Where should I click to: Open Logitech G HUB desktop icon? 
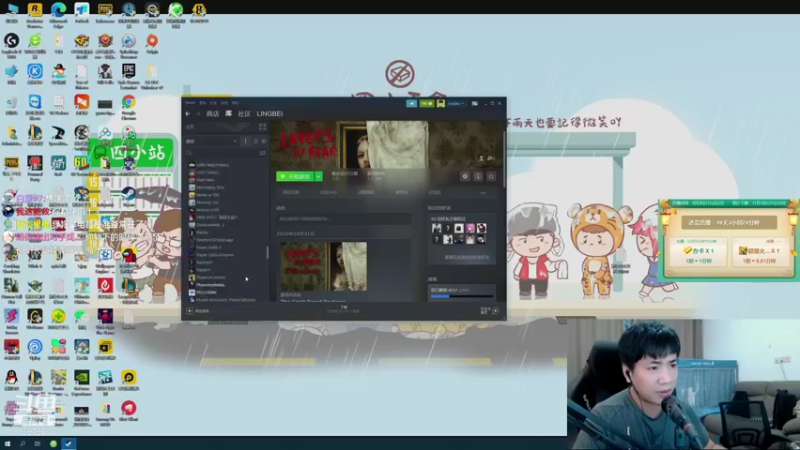(x=11, y=45)
